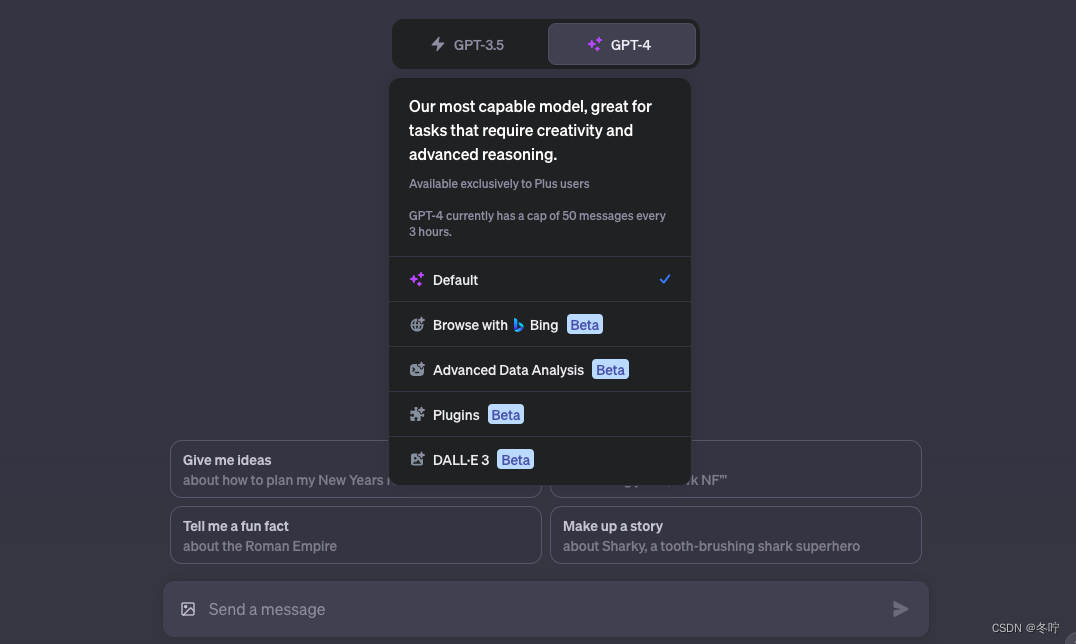The height and width of the screenshot is (644, 1076).
Task: Click the blue checkmark next to Default
Action: tap(665, 279)
